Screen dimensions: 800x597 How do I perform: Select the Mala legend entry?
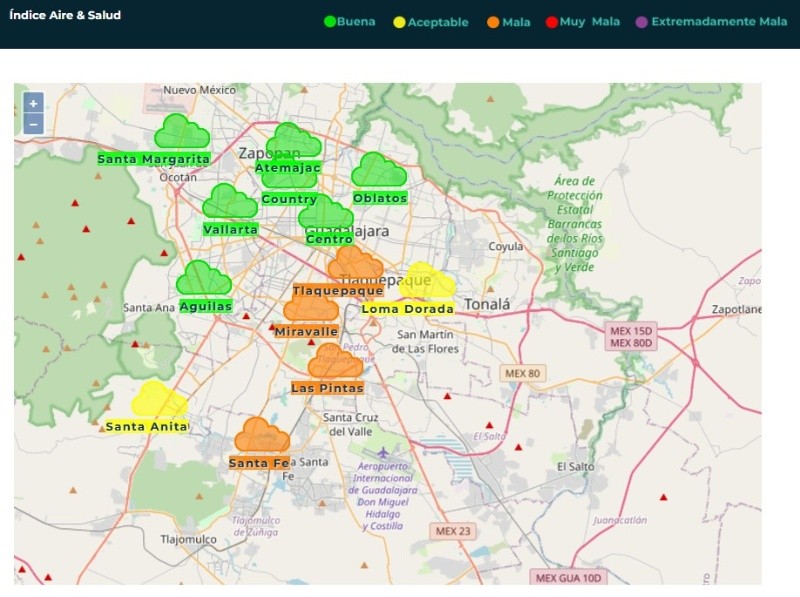point(509,22)
